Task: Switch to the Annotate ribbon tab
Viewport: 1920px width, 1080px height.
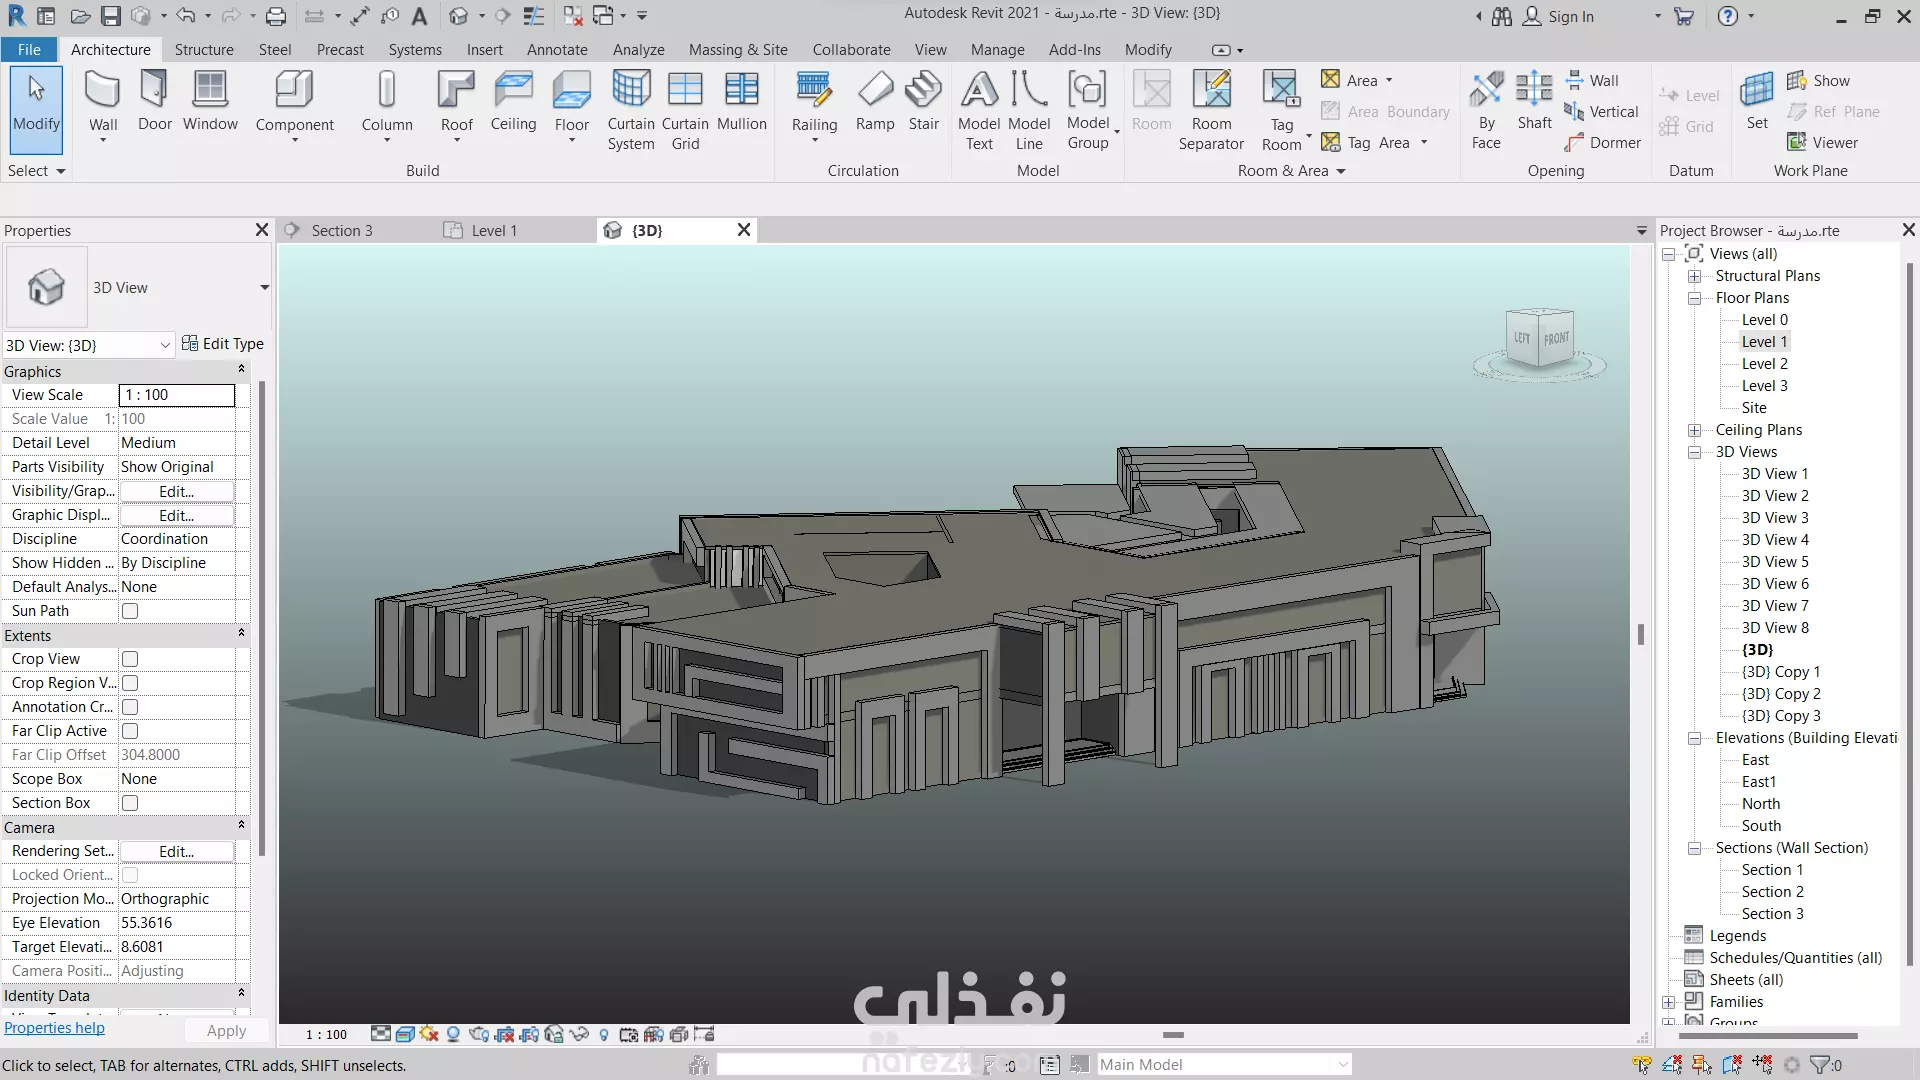Action: pos(557,49)
